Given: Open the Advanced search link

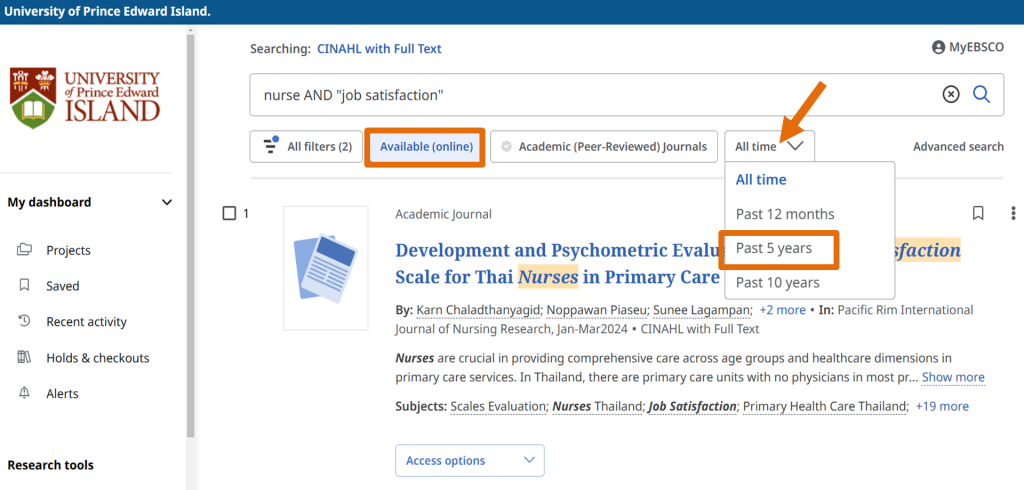Looking at the screenshot, I should coord(957,147).
